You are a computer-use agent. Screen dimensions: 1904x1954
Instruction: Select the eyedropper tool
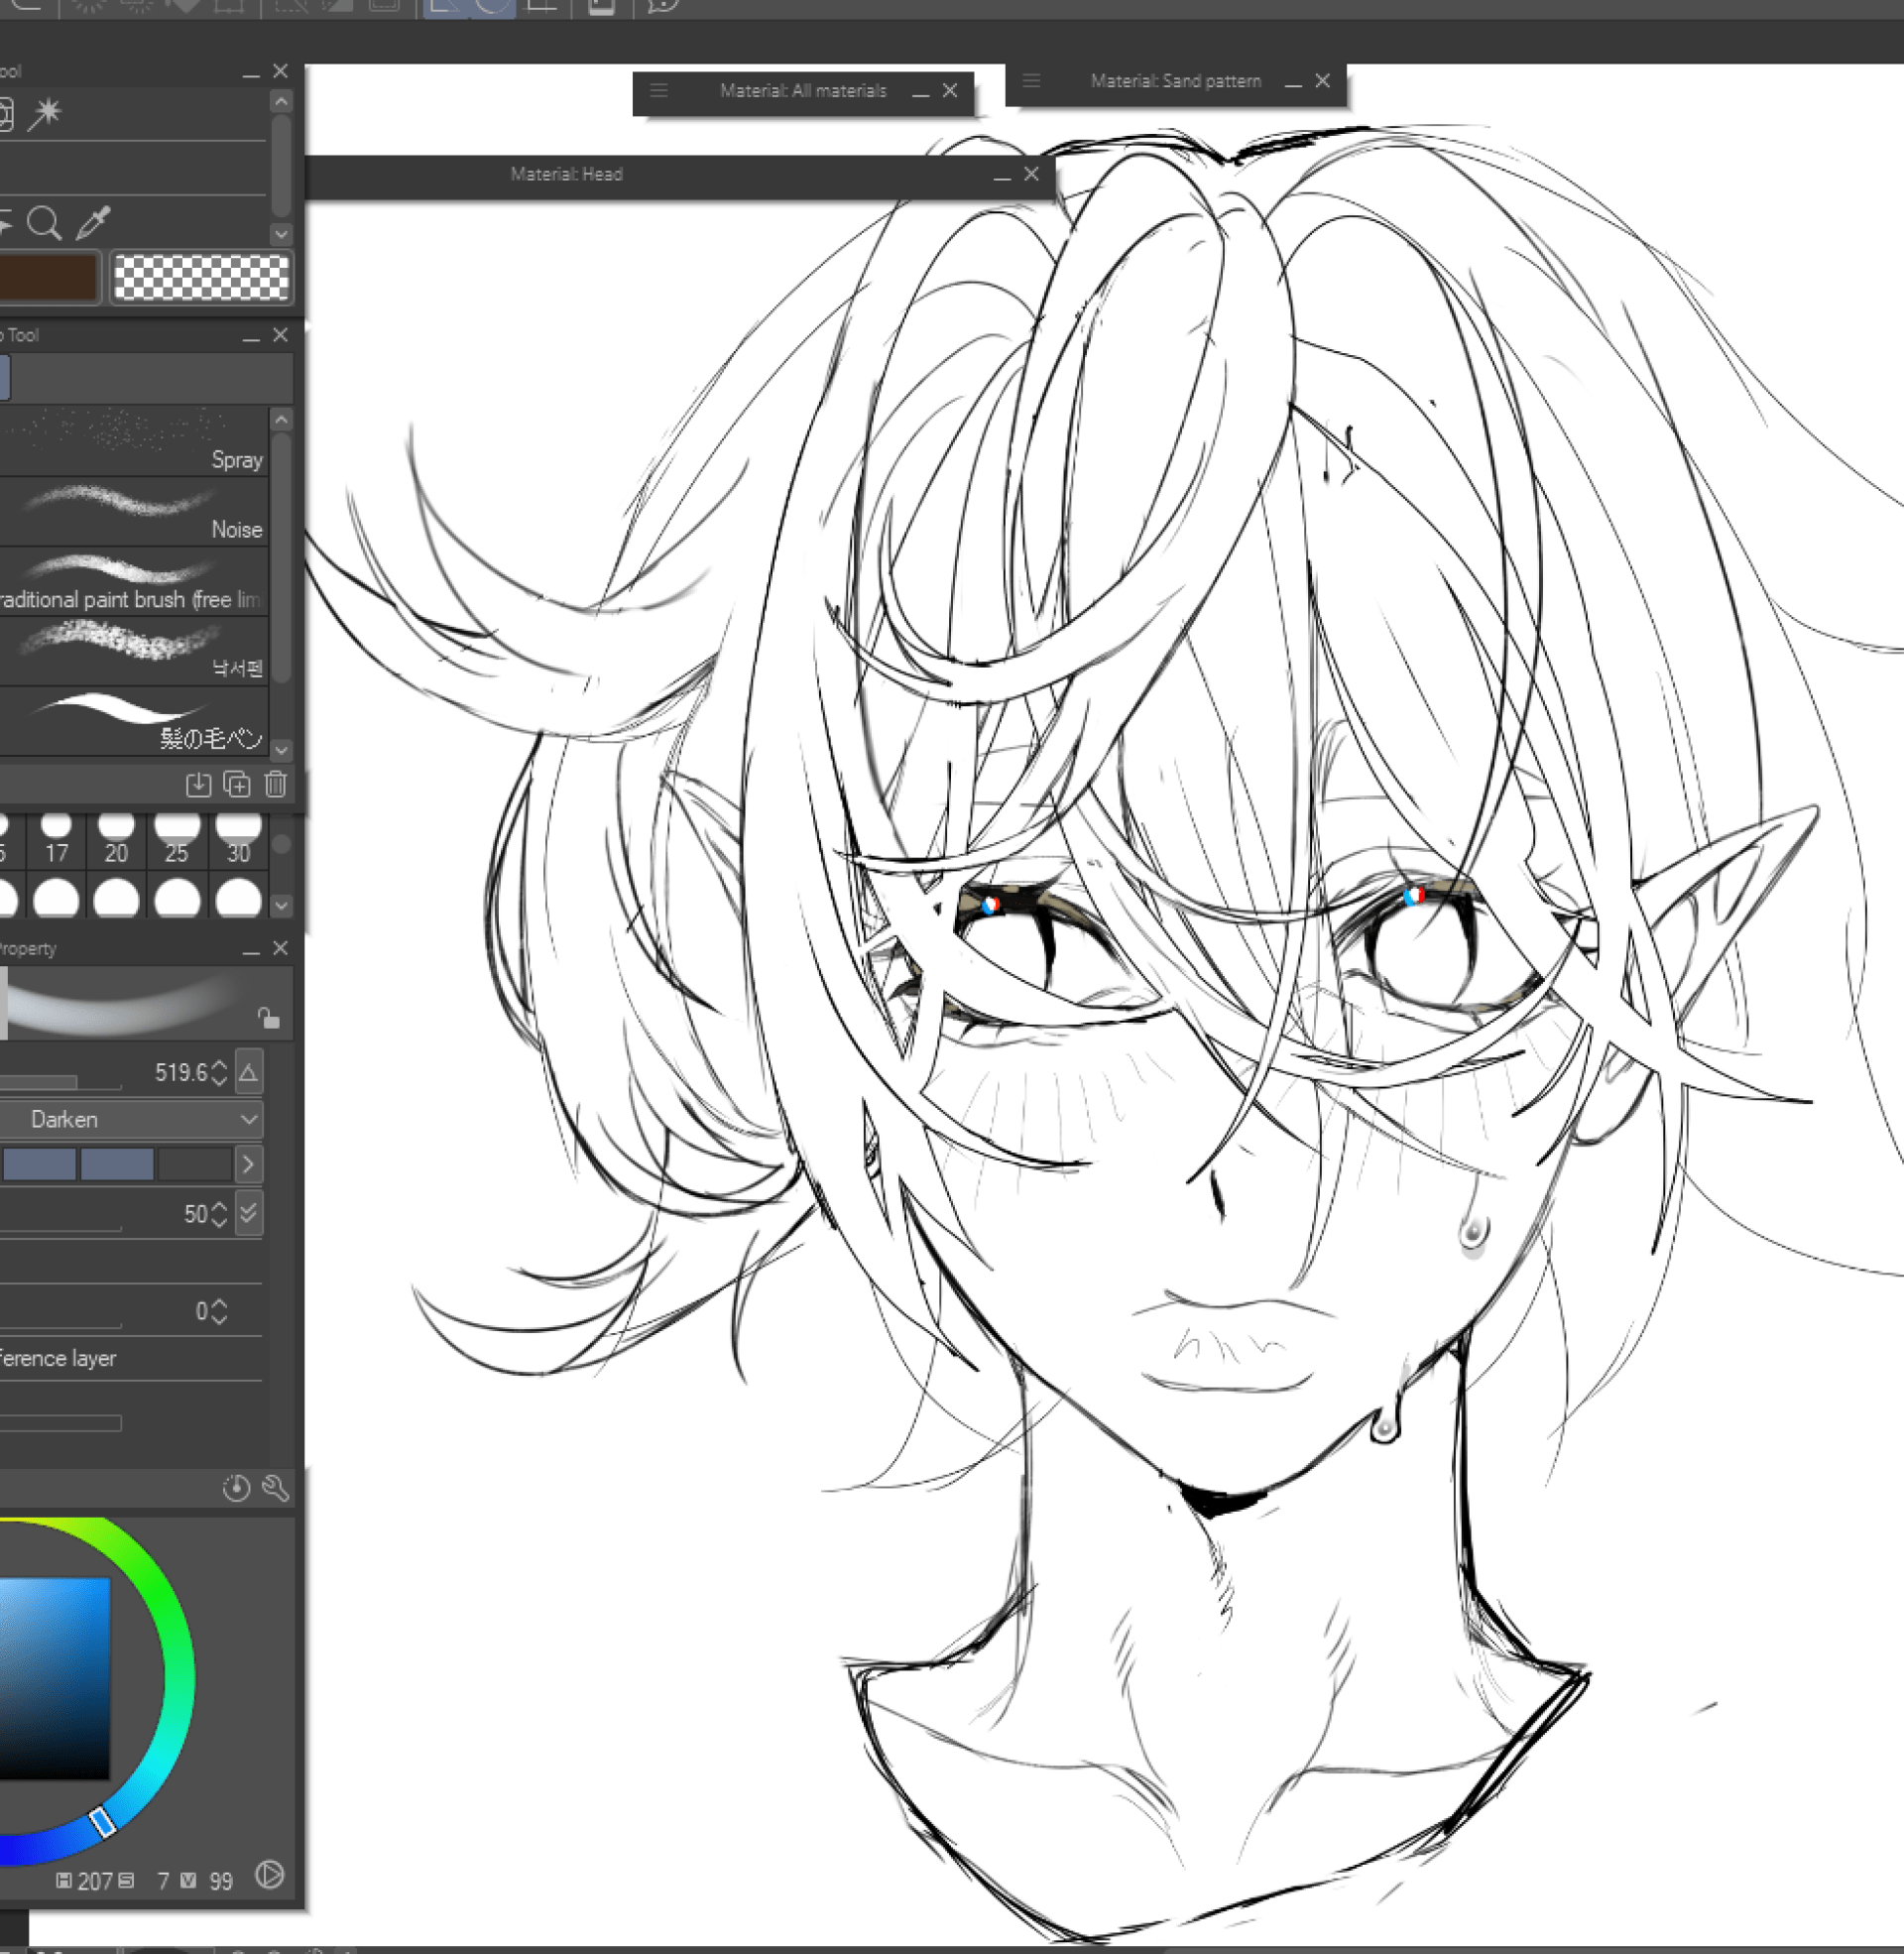point(93,222)
